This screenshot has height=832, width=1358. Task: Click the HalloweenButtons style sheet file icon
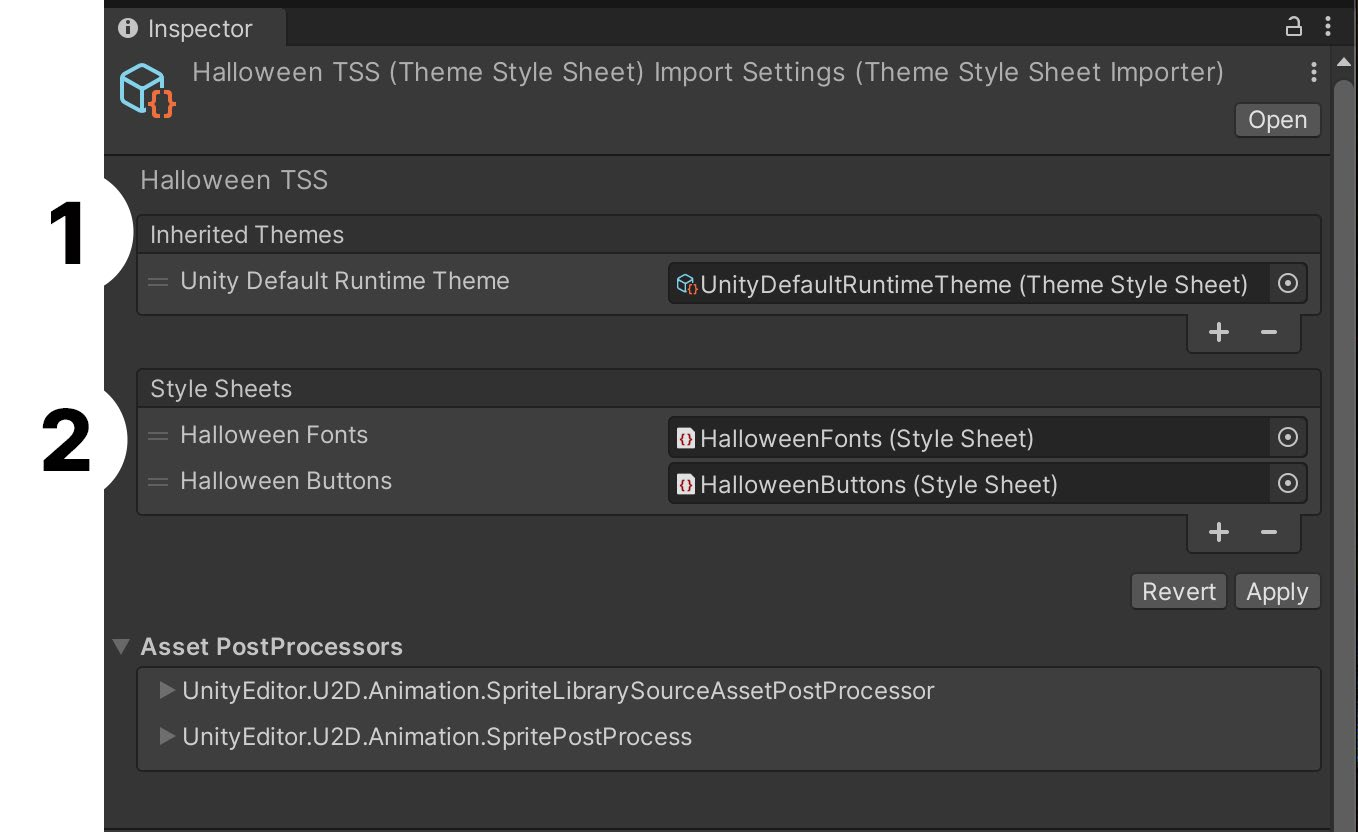pos(686,485)
